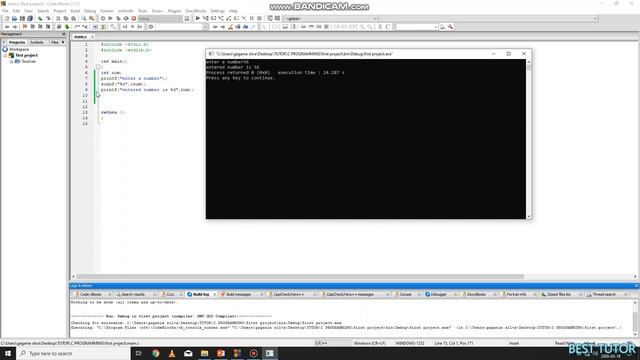The height and width of the screenshot is (360, 640).
Task: Click the Type here to search box
Action: coord(73,353)
